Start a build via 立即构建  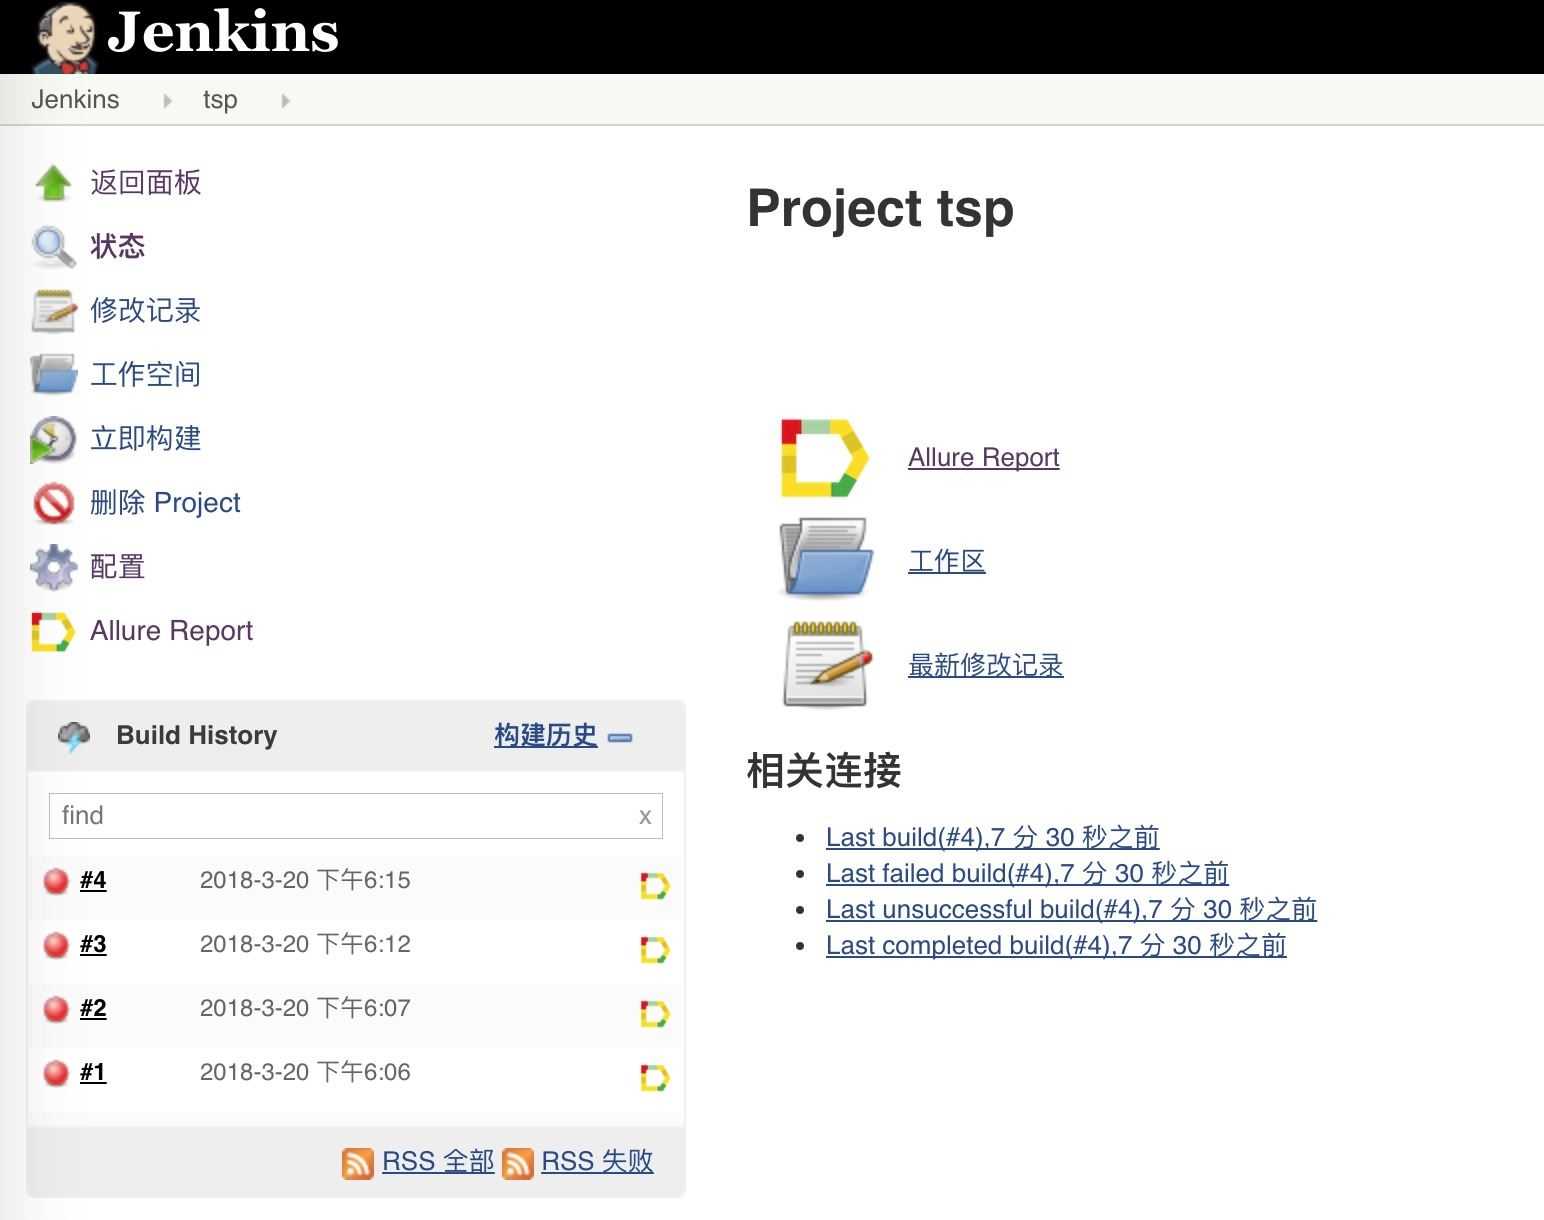tap(146, 439)
